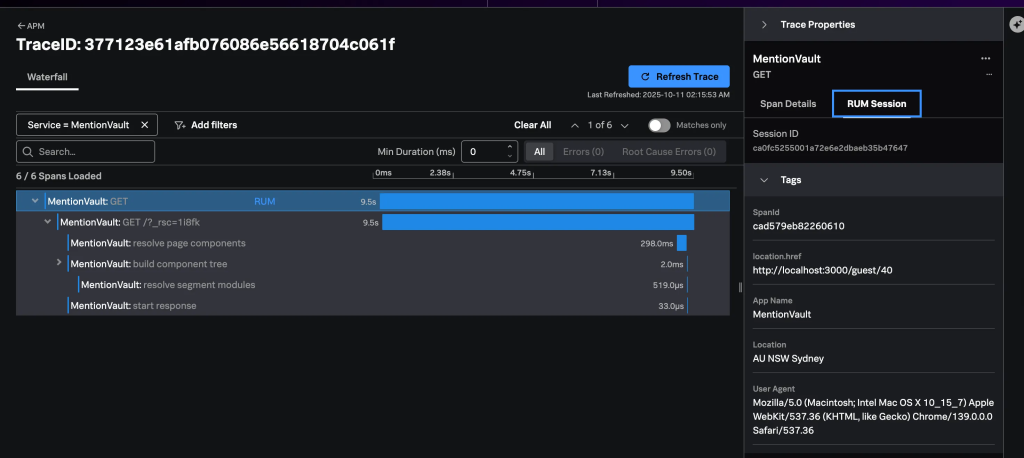1024x458 pixels.
Task: Click the span Search input field
Action: click(x=86, y=152)
